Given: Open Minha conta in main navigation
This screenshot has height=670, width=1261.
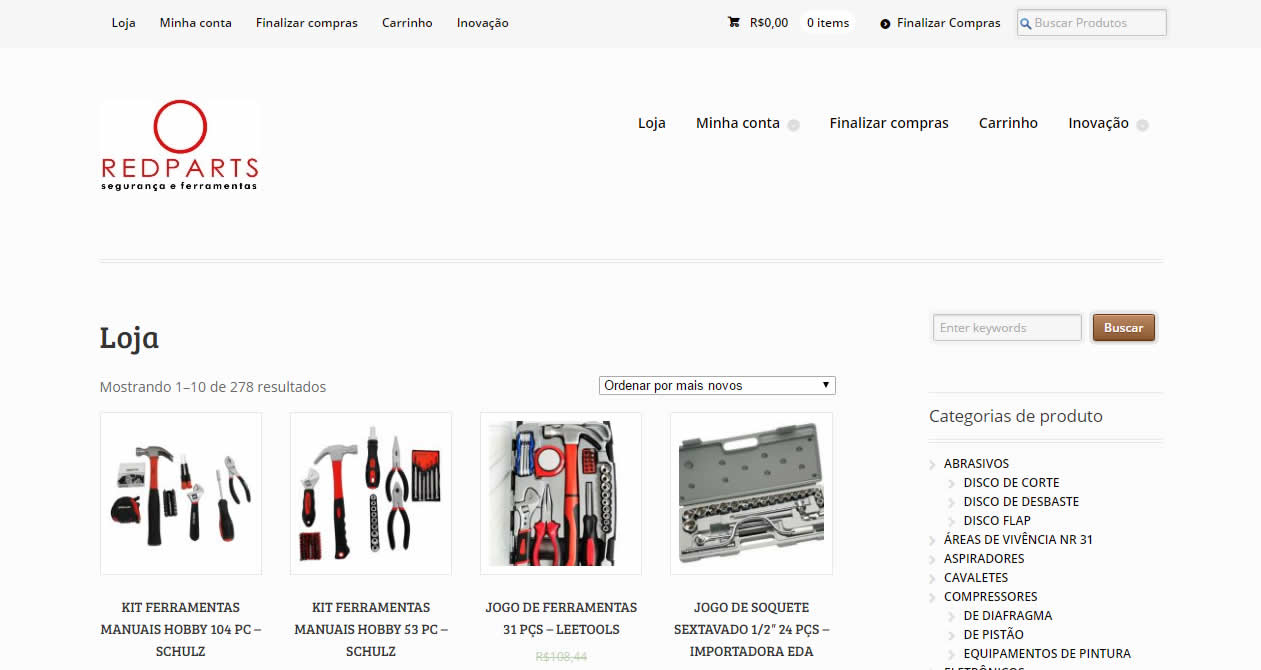Looking at the screenshot, I should coord(738,123).
